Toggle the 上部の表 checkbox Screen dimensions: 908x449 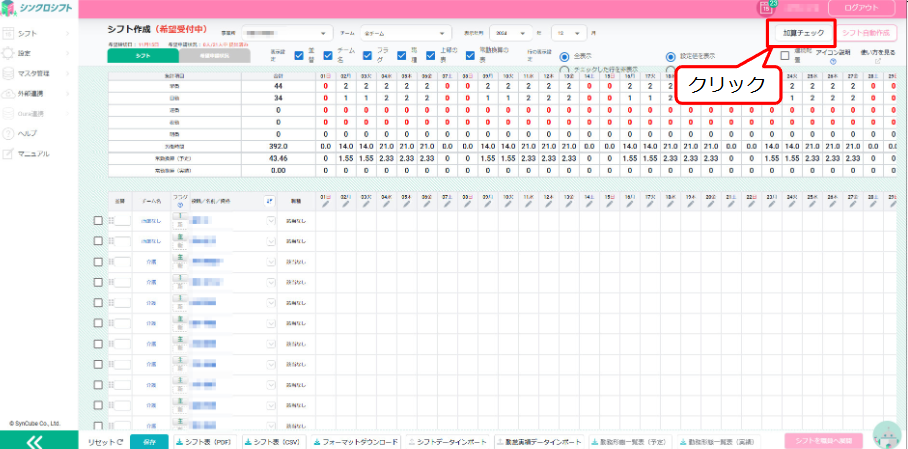click(x=431, y=56)
